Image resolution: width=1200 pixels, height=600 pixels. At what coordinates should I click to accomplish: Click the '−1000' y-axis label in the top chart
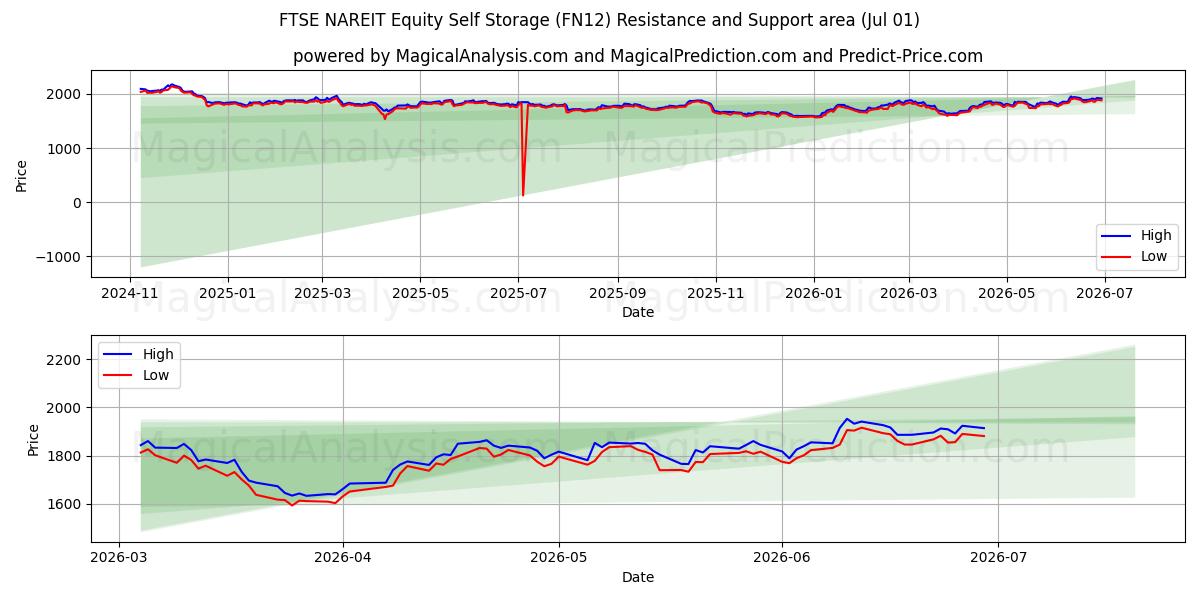(x=60, y=257)
